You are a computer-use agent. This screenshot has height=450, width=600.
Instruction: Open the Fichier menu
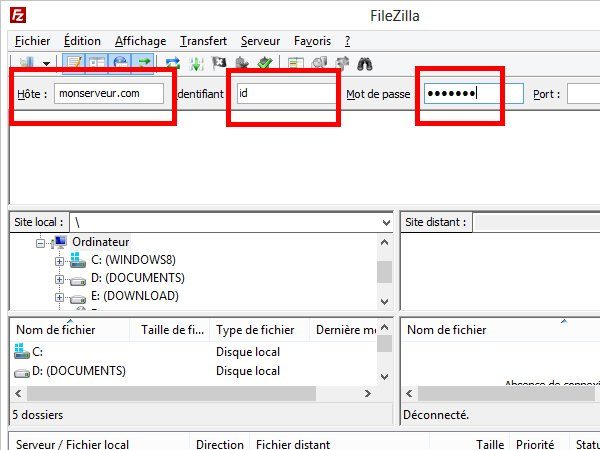[33, 41]
